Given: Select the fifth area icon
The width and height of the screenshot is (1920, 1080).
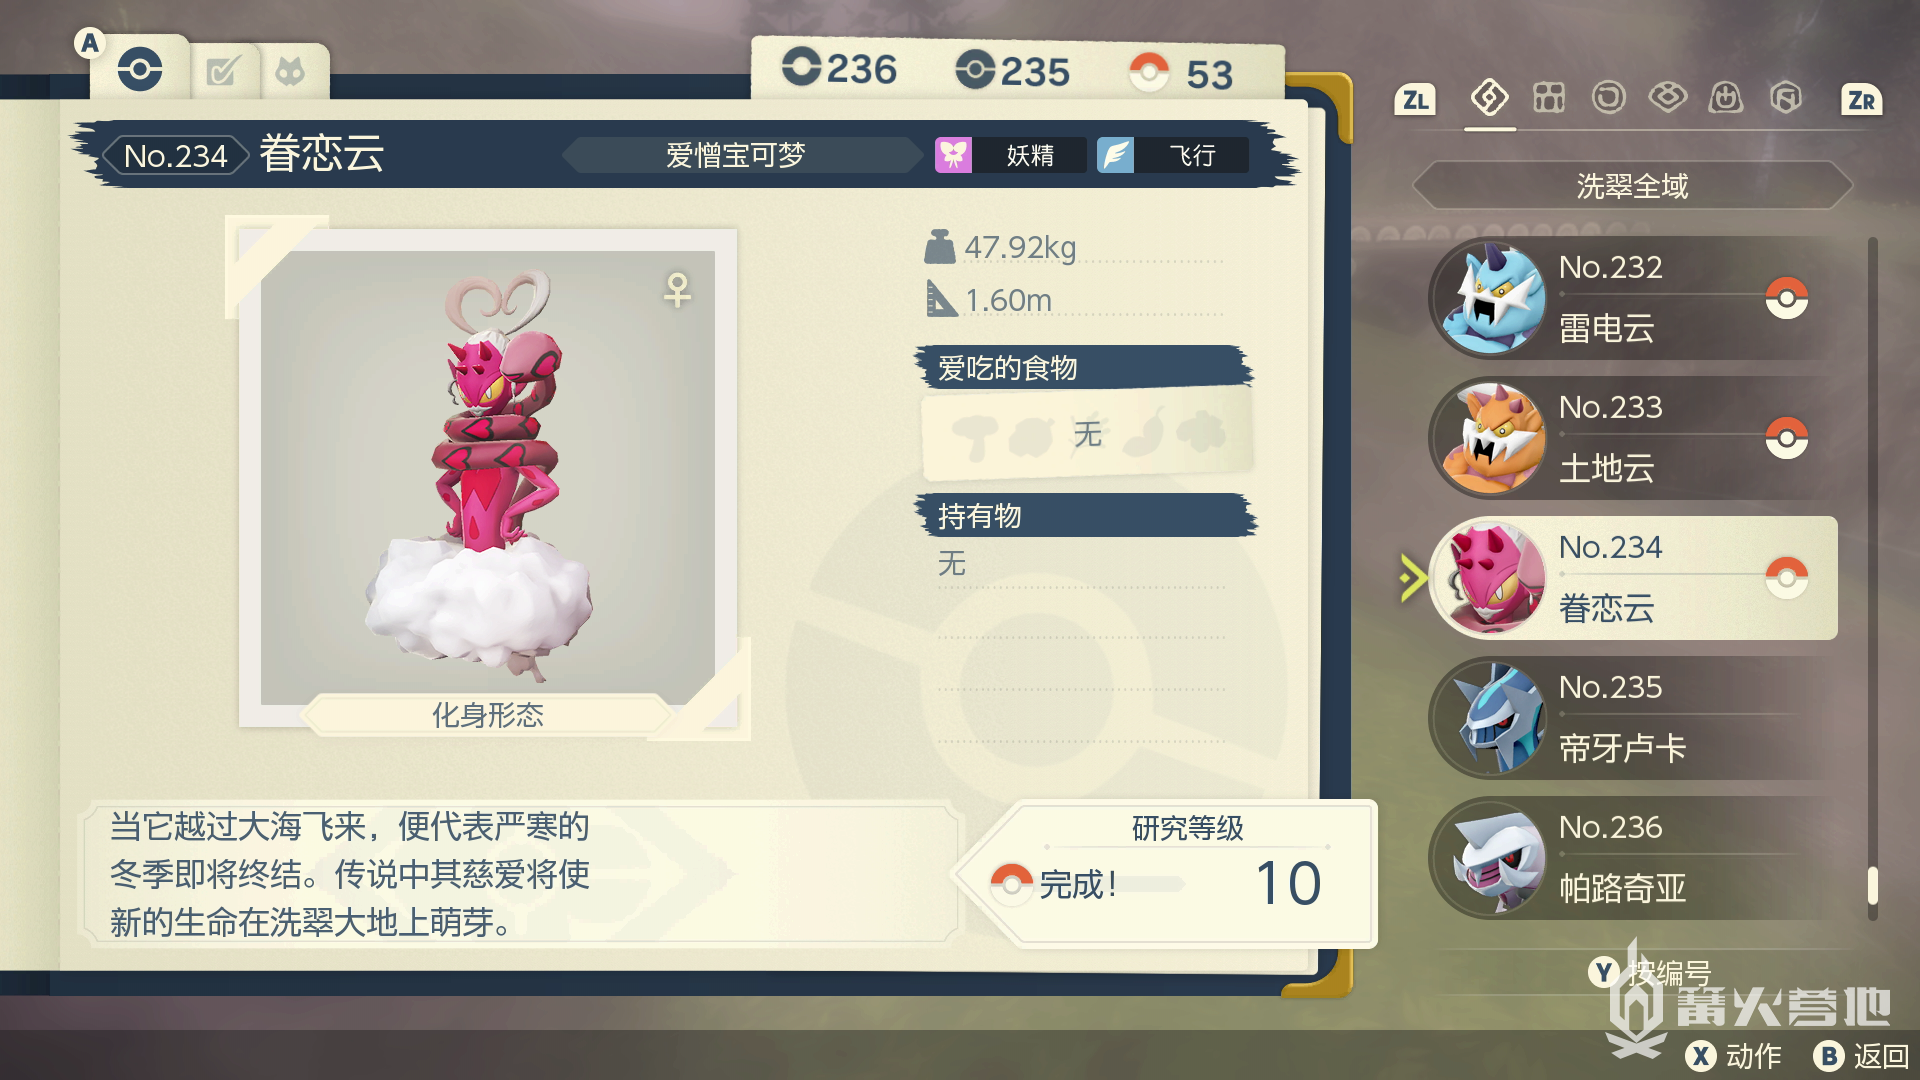Looking at the screenshot, I should click(x=1726, y=98).
